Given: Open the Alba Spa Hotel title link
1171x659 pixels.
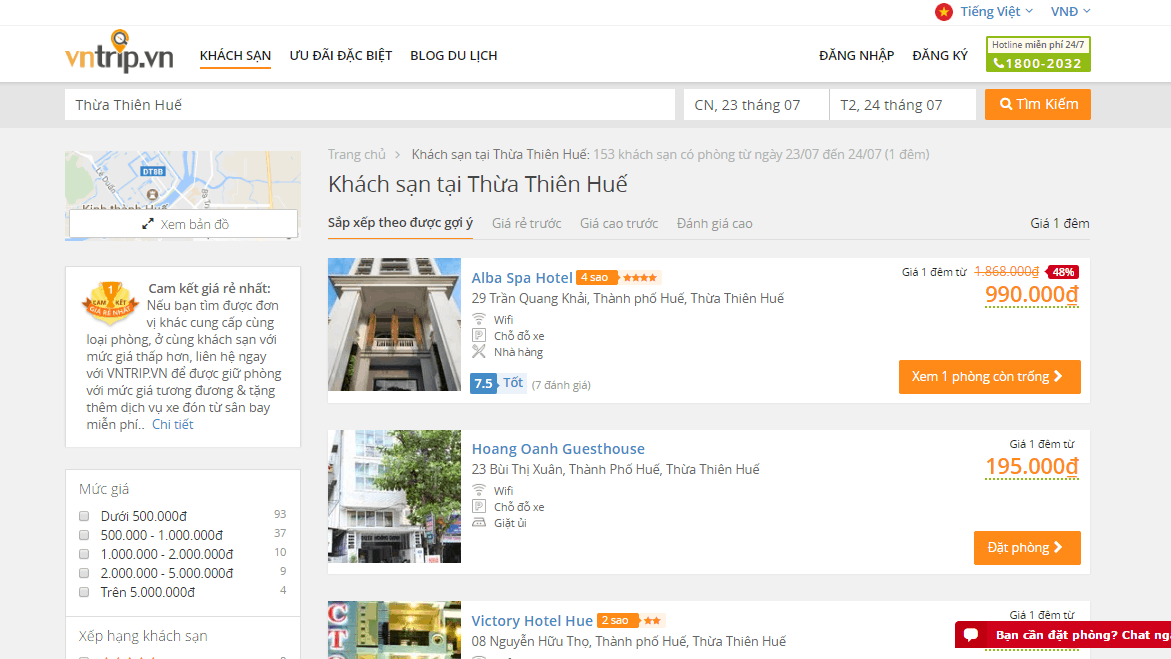Looking at the screenshot, I should coord(522,278).
